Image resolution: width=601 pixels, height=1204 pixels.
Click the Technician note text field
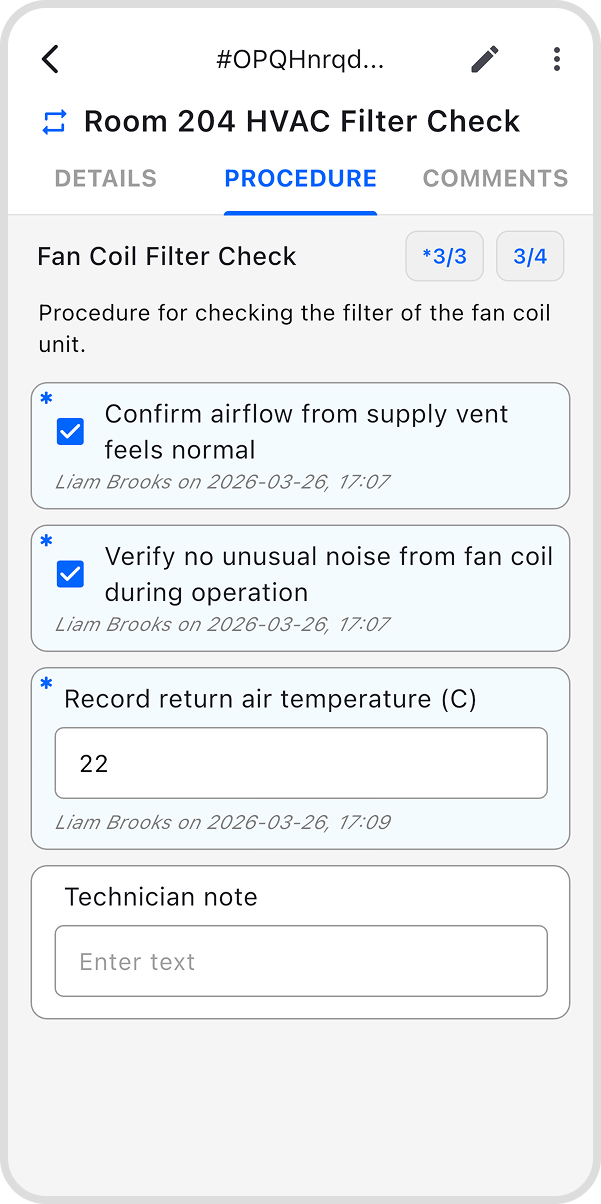(300, 961)
